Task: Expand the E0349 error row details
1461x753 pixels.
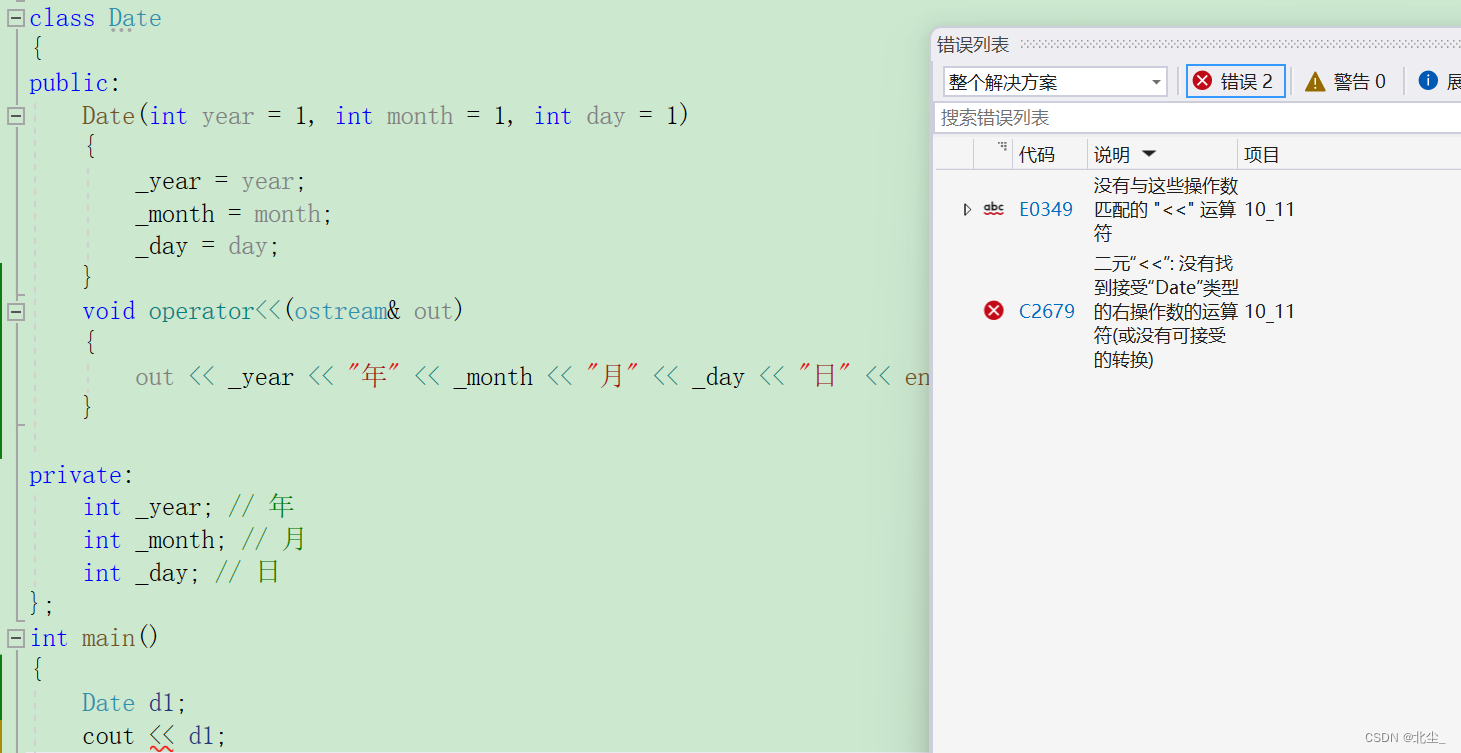Action: 966,209
